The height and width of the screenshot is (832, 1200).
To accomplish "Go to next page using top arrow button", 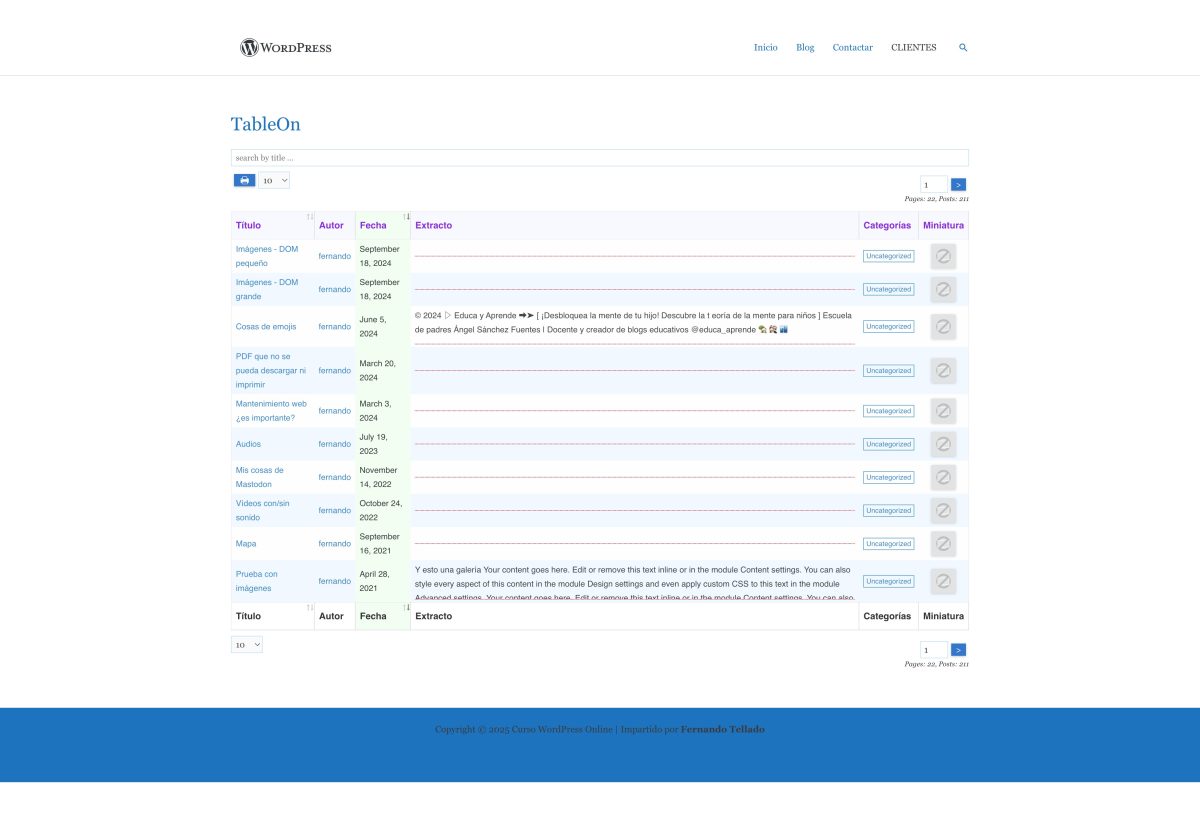I will coord(958,185).
